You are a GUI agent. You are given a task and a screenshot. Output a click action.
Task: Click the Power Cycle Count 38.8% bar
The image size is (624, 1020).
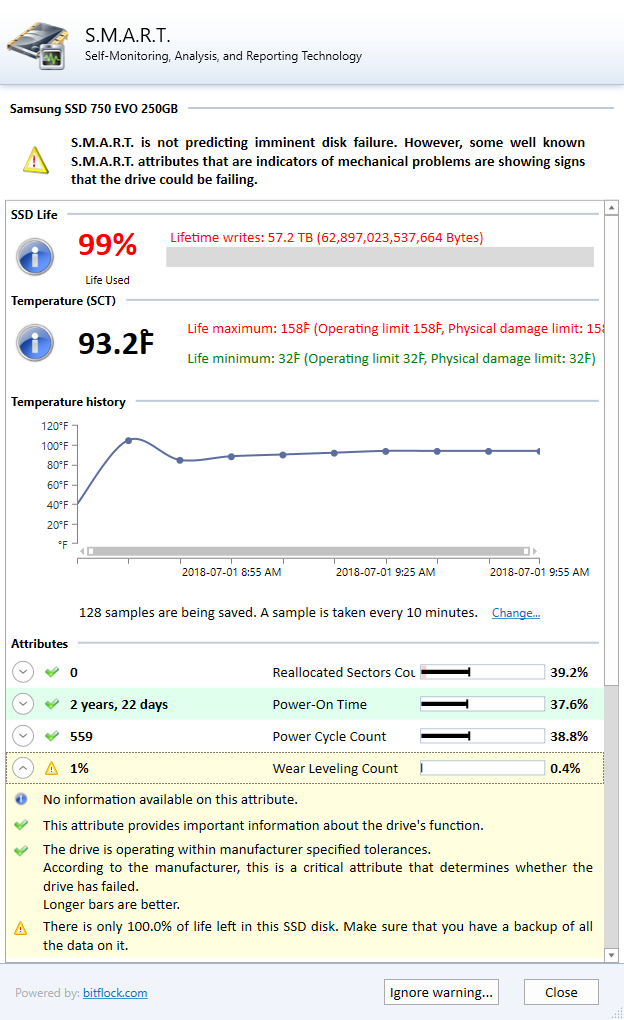[482, 736]
